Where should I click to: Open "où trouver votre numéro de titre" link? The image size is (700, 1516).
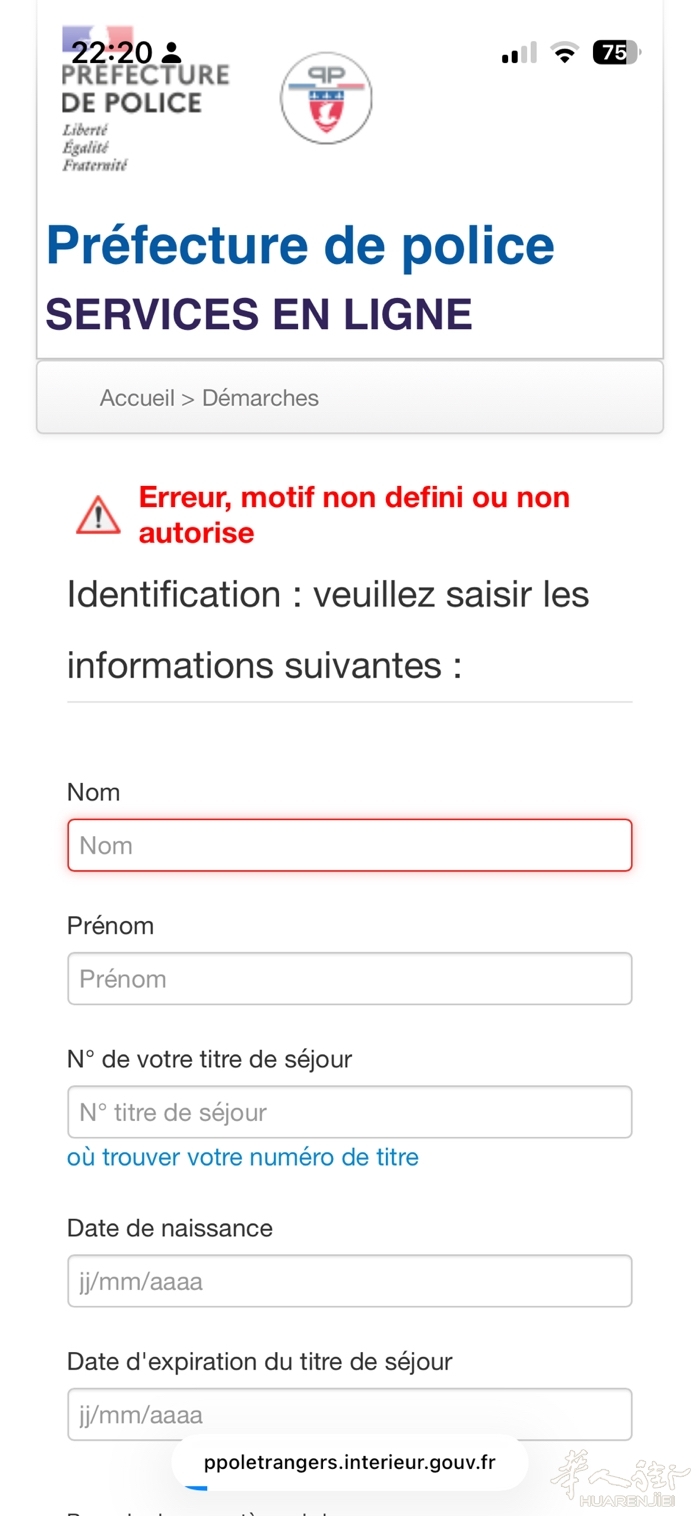pyautogui.click(x=243, y=1157)
